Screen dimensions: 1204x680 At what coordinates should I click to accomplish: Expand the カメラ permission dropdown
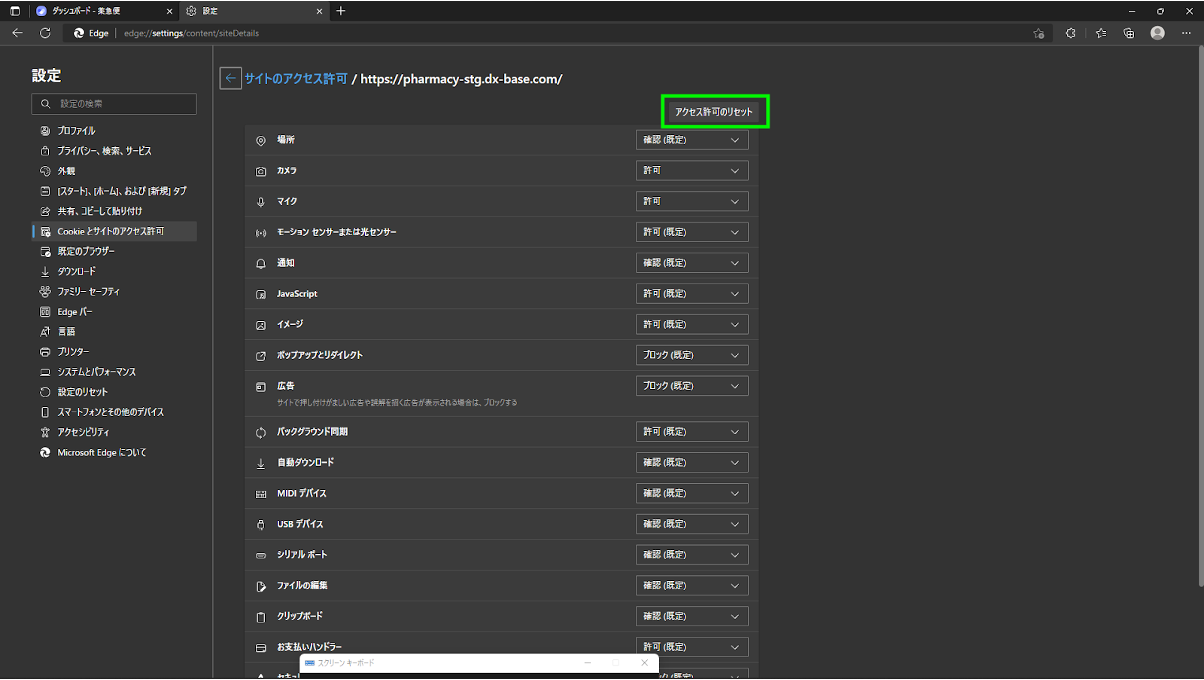(x=692, y=171)
